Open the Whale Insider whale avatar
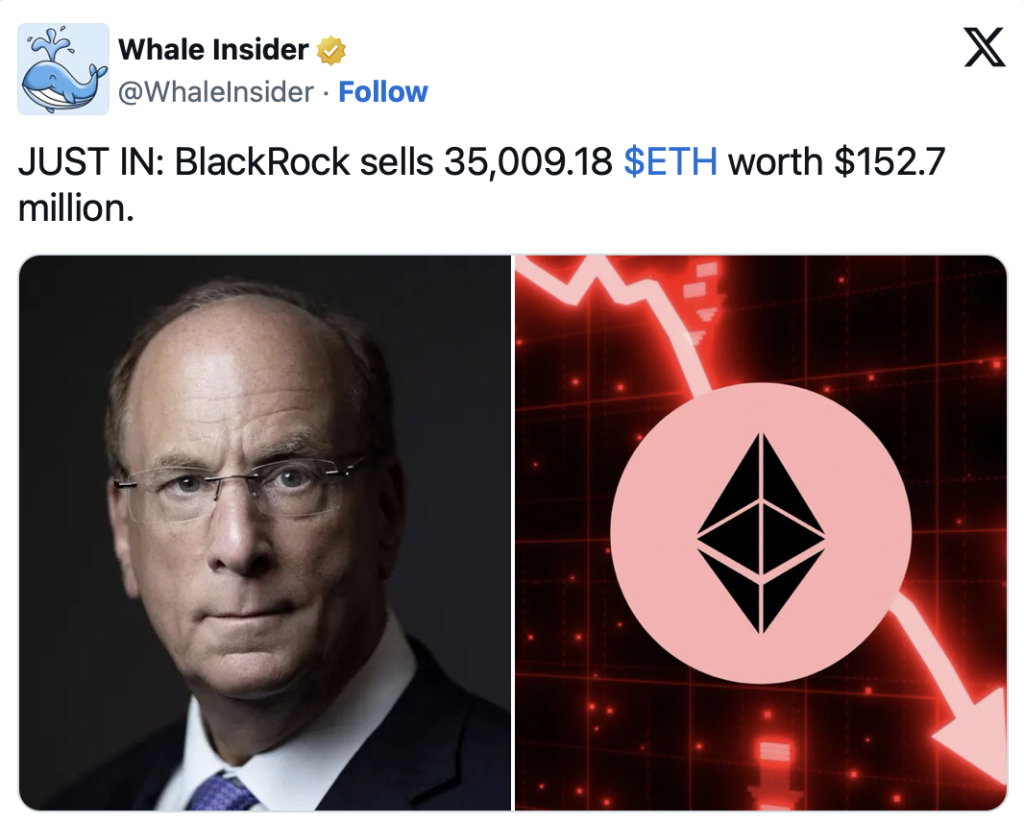Image resolution: width=1024 pixels, height=824 pixels. pyautogui.click(x=63, y=69)
